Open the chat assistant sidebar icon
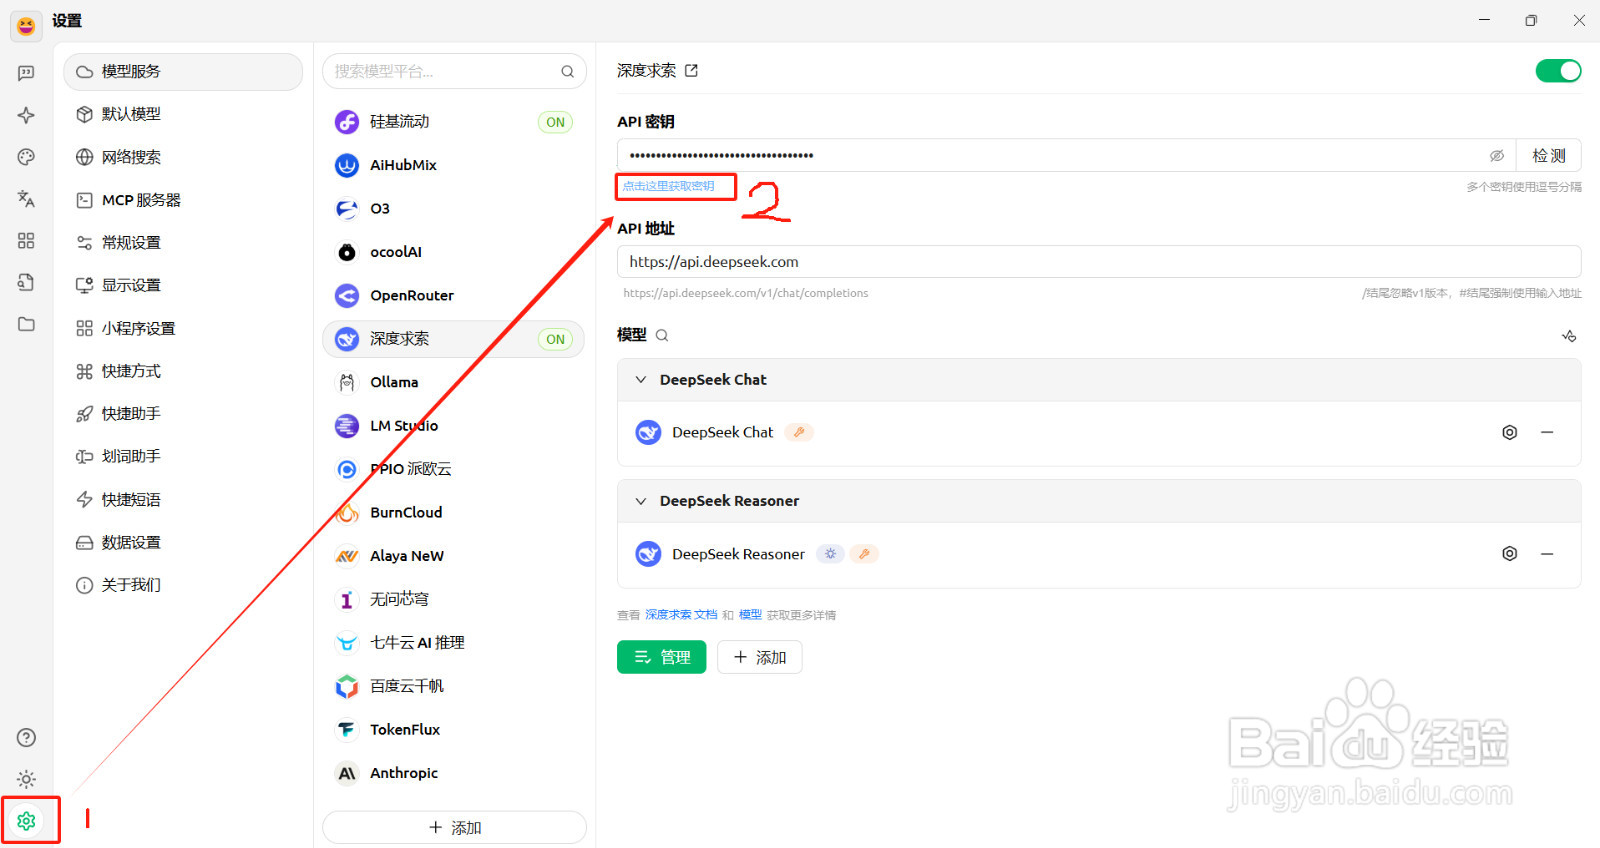The height and width of the screenshot is (848, 1600). pyautogui.click(x=26, y=73)
